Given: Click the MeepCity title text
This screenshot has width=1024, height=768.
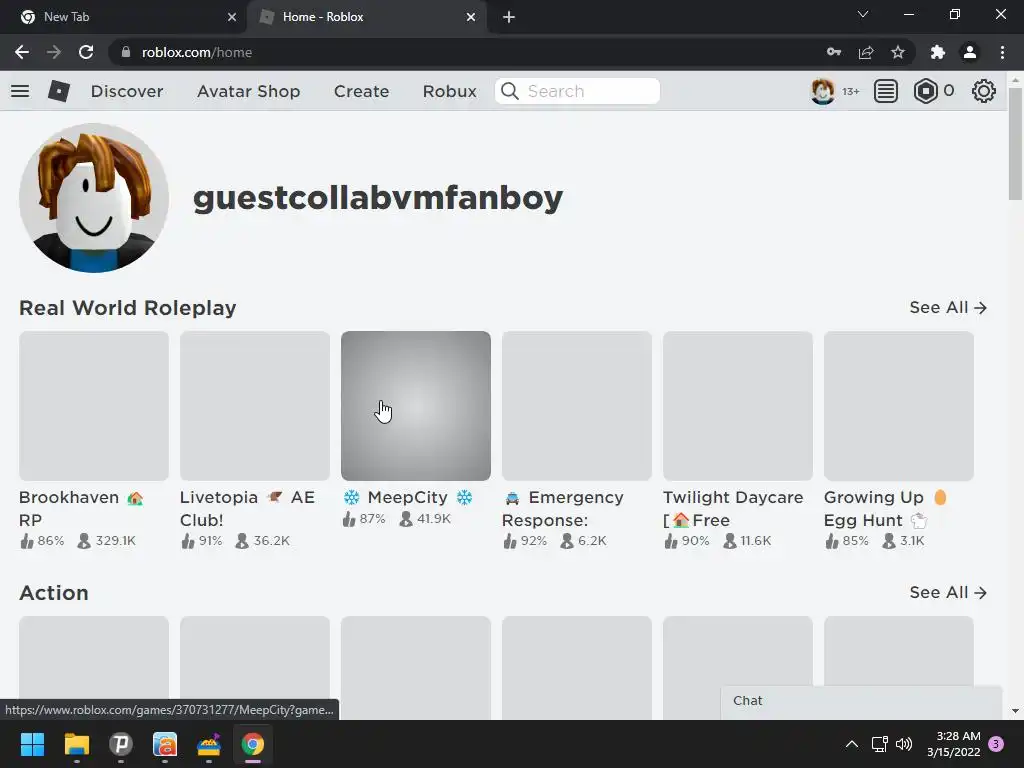Looking at the screenshot, I should click(x=408, y=498).
